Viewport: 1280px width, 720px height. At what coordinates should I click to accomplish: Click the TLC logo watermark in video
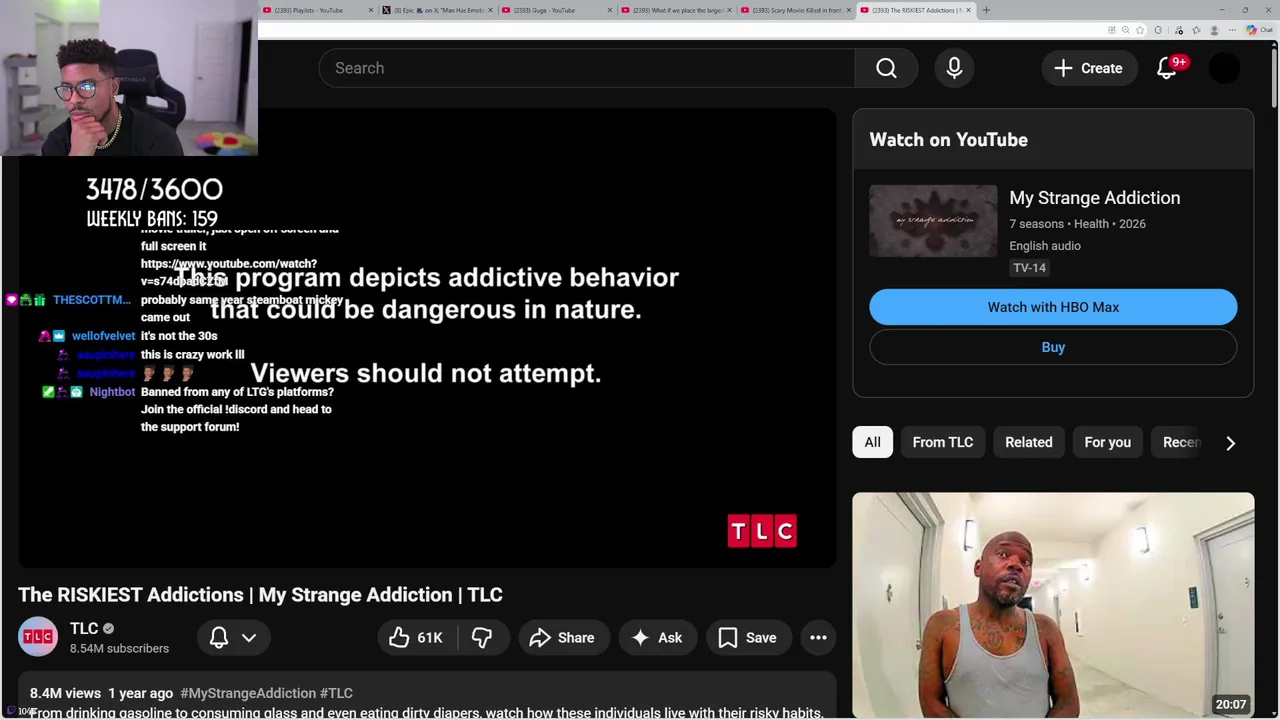762,531
